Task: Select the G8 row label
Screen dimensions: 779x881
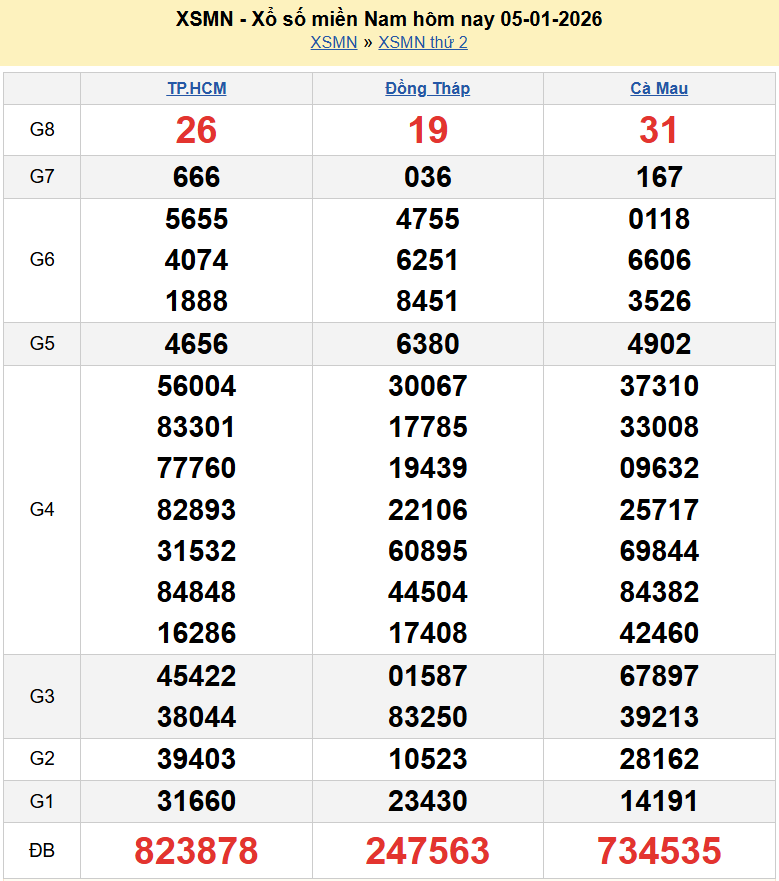Action: pyautogui.click(x=42, y=130)
